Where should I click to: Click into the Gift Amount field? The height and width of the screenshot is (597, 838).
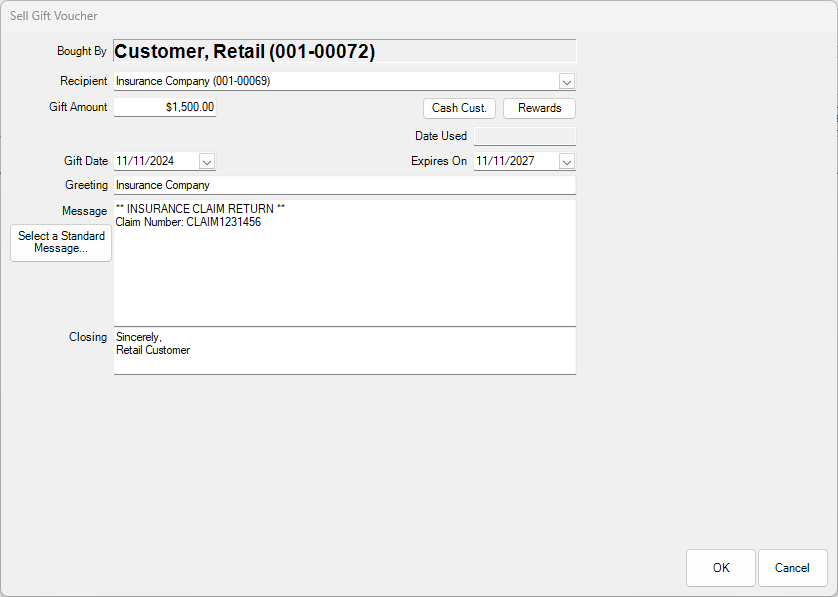(x=165, y=107)
